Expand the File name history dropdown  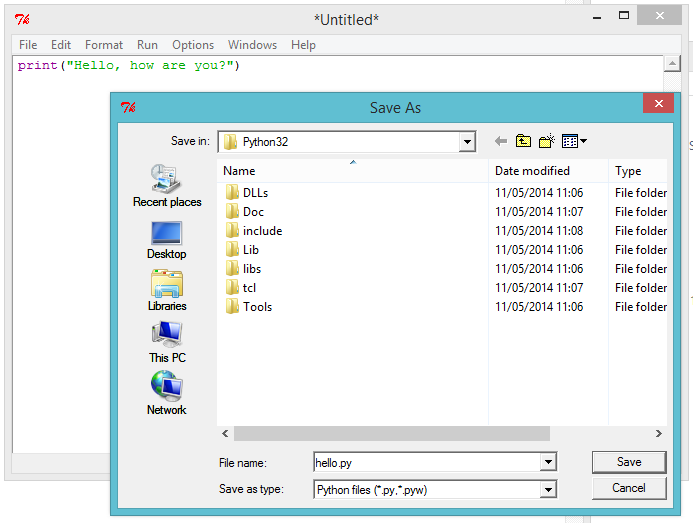[548, 462]
